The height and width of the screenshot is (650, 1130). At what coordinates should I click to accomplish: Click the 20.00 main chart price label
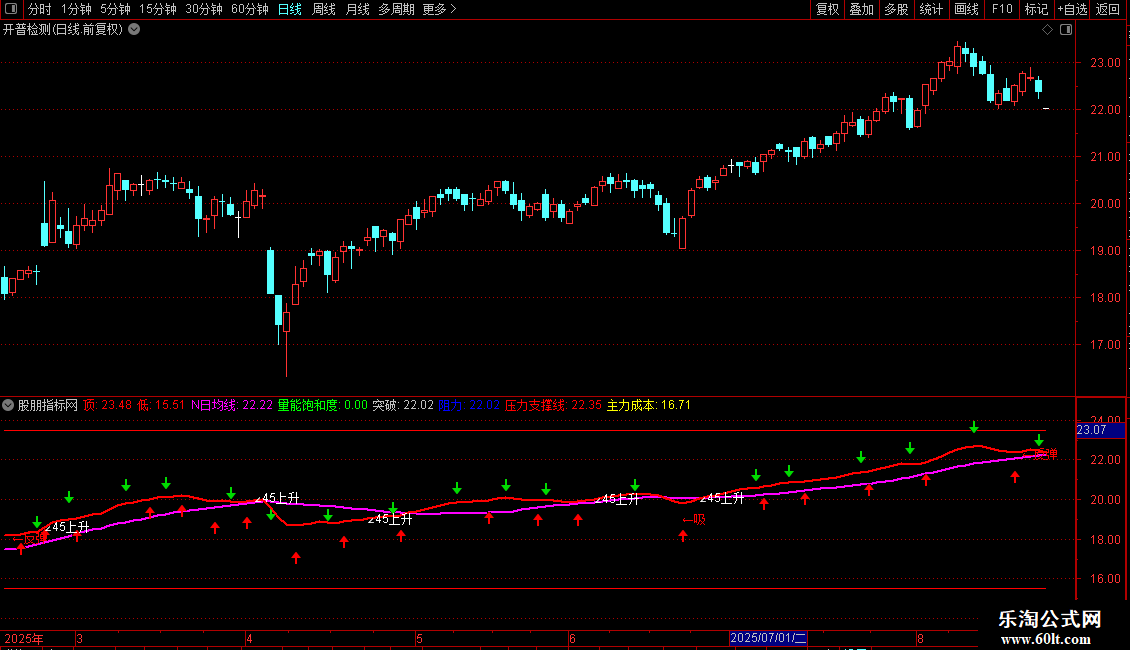1105,204
